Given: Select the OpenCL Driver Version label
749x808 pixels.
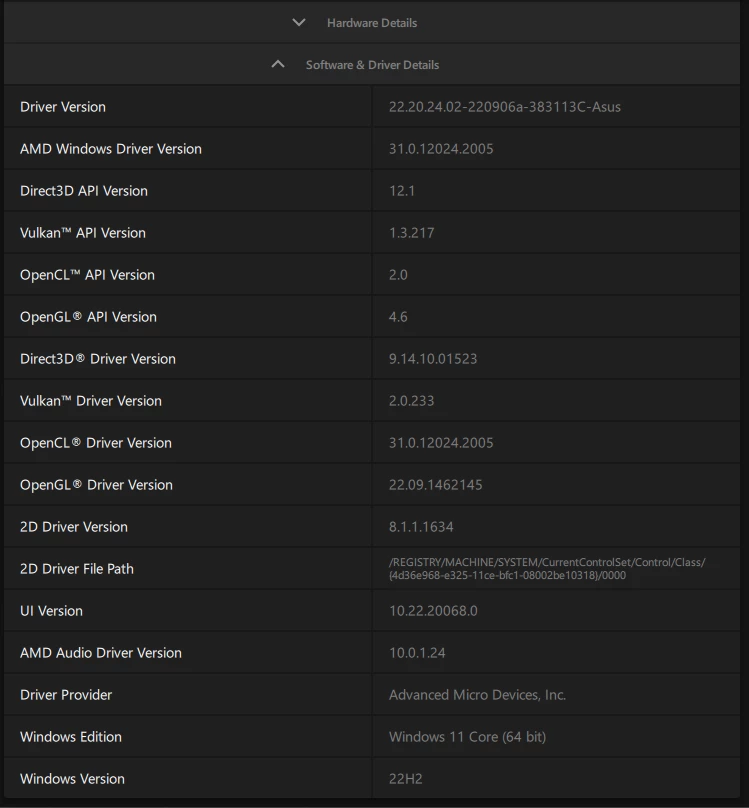Looking at the screenshot, I should [96, 443].
